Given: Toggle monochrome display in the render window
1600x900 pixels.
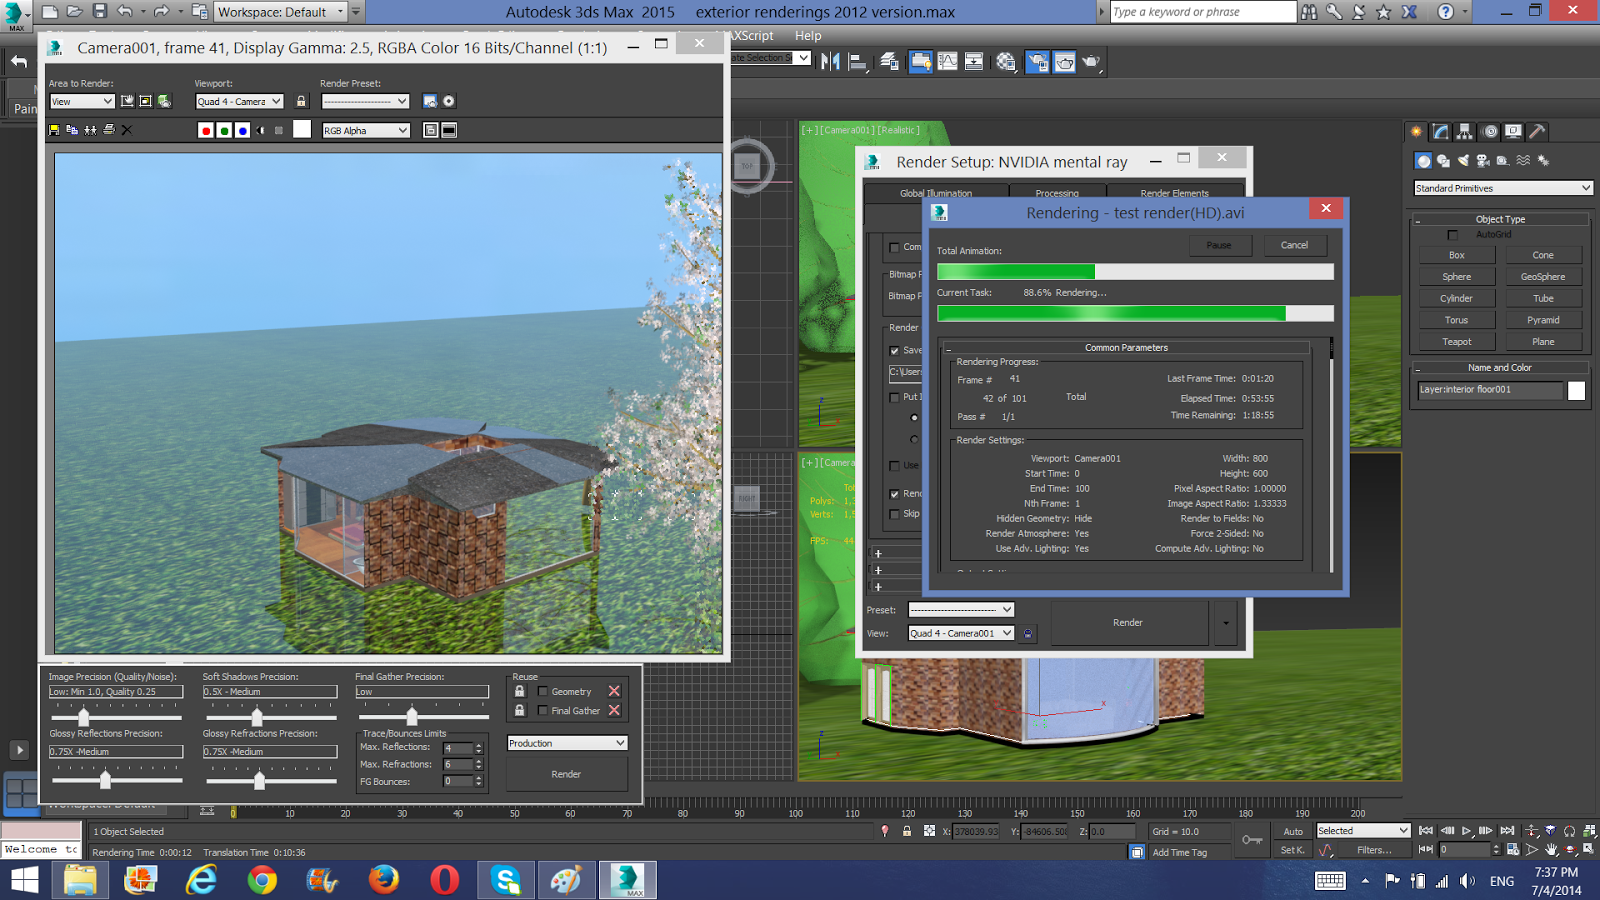Looking at the screenshot, I should coord(261,130).
